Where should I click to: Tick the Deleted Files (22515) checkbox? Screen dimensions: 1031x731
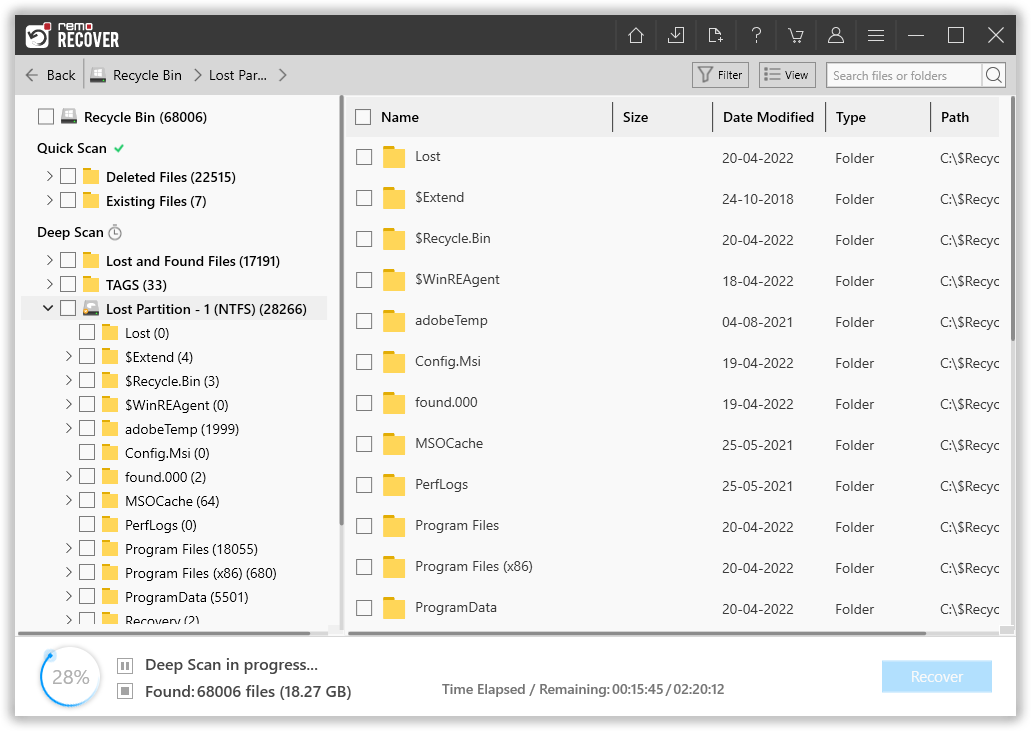pyautogui.click(x=68, y=176)
